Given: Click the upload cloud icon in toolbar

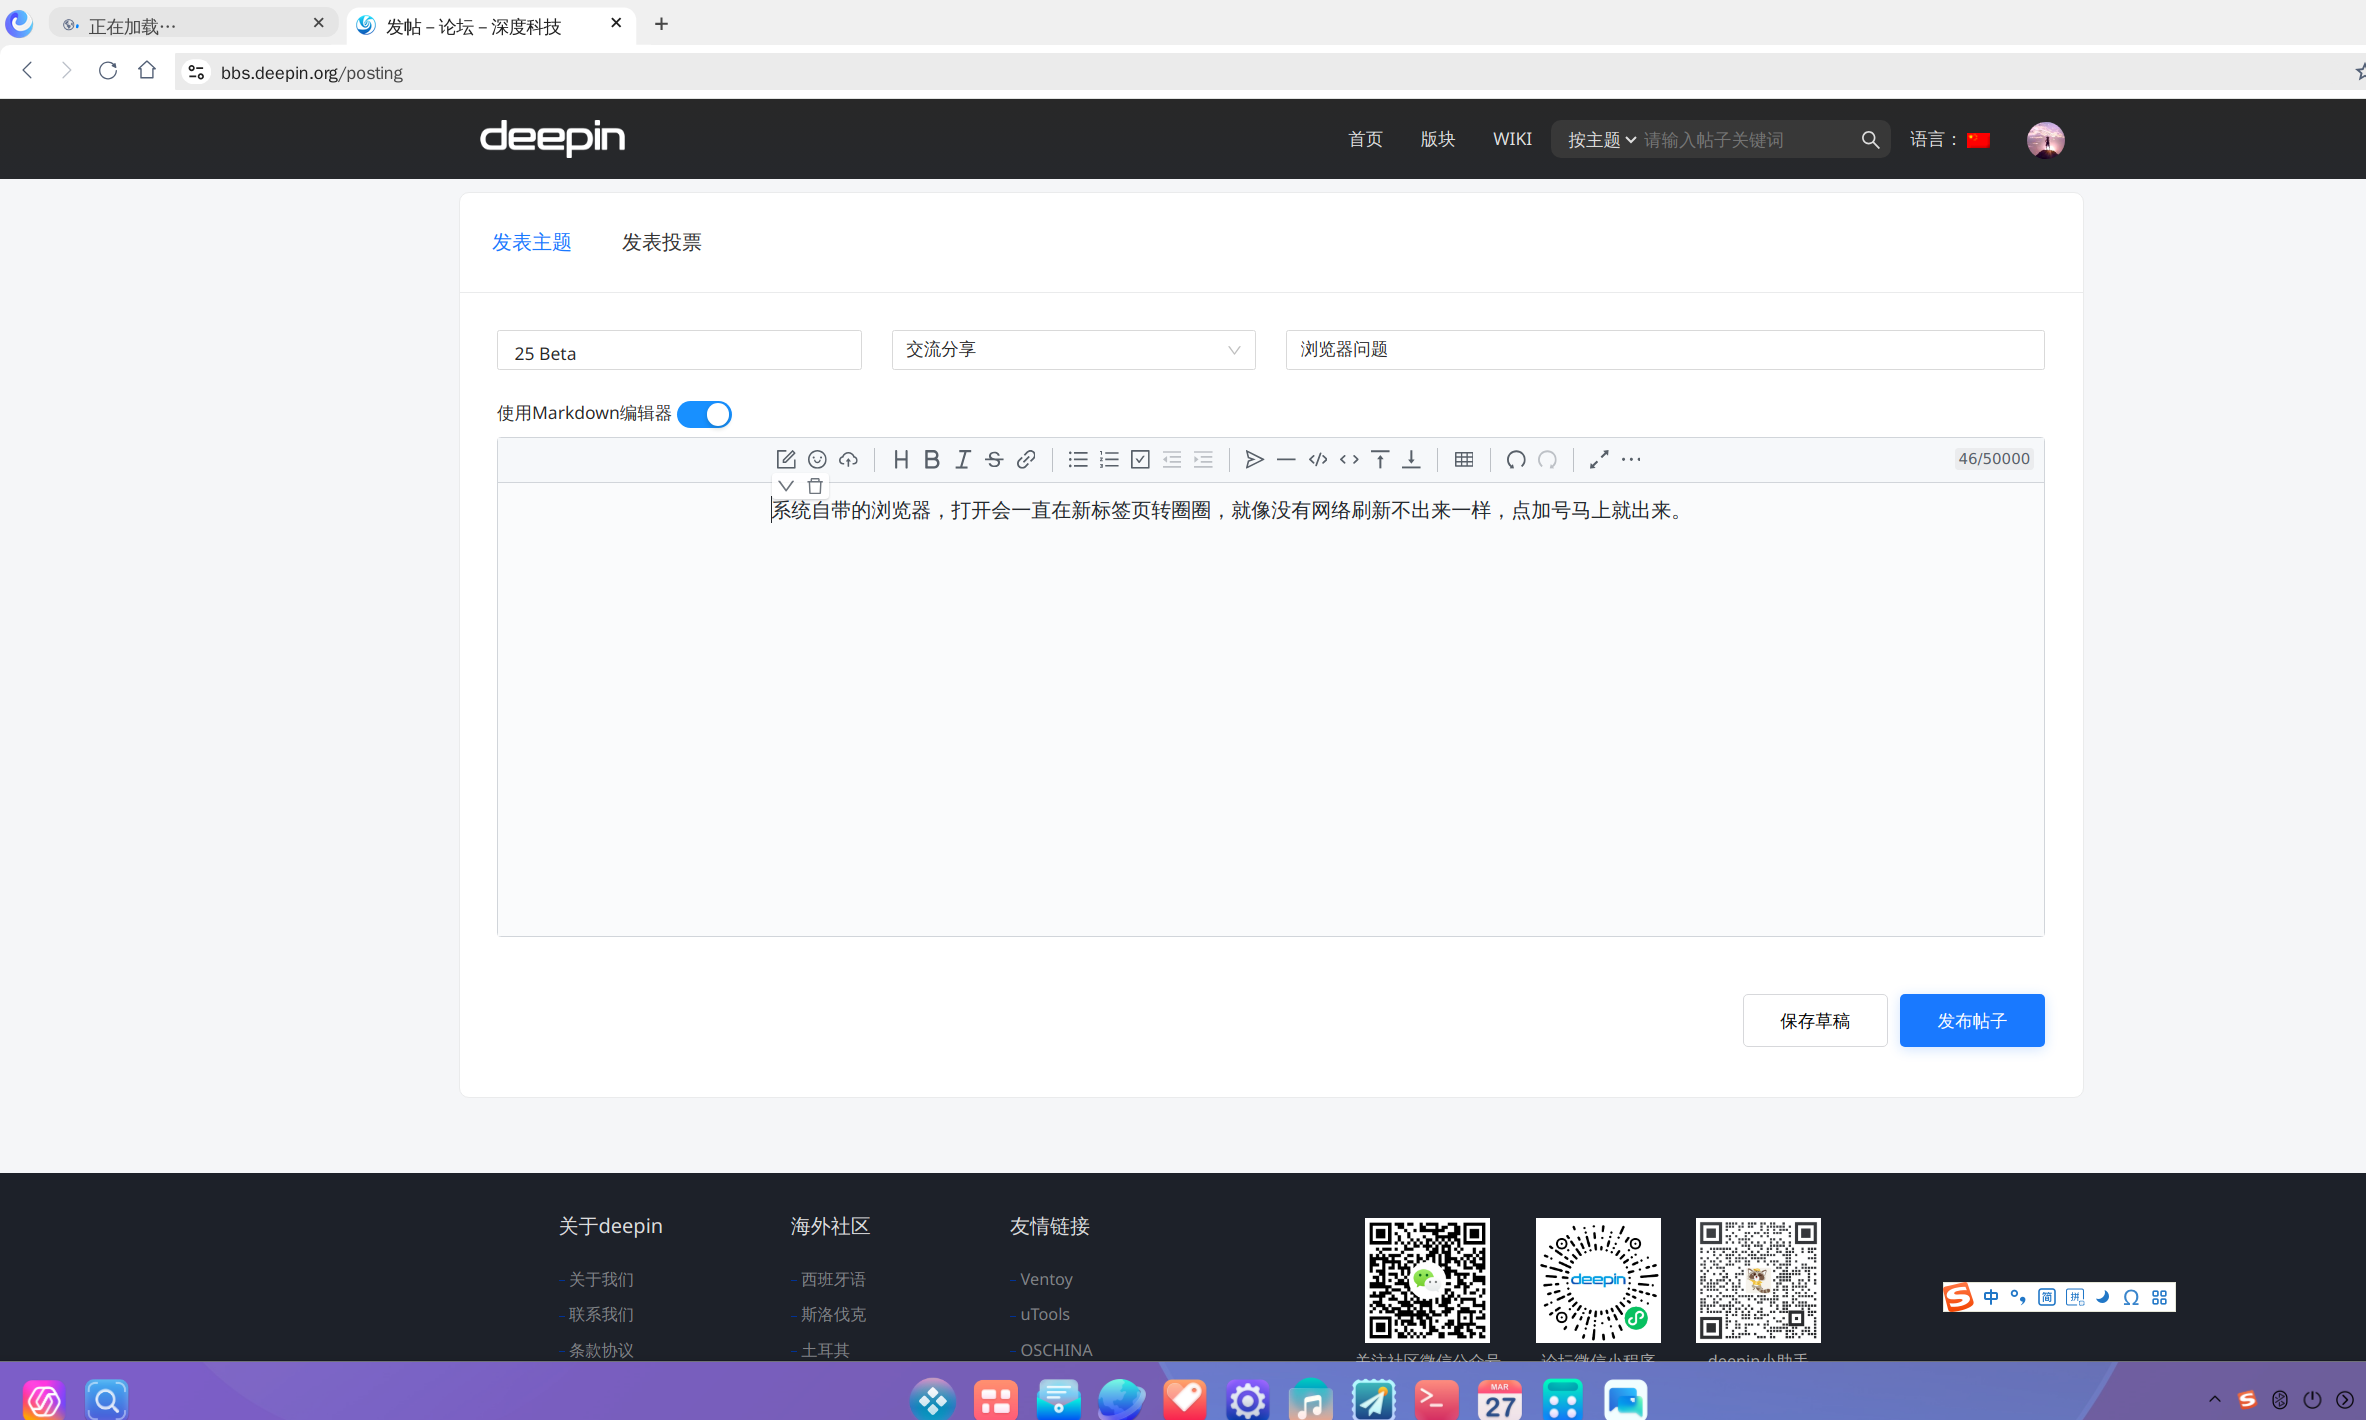Looking at the screenshot, I should (x=848, y=459).
